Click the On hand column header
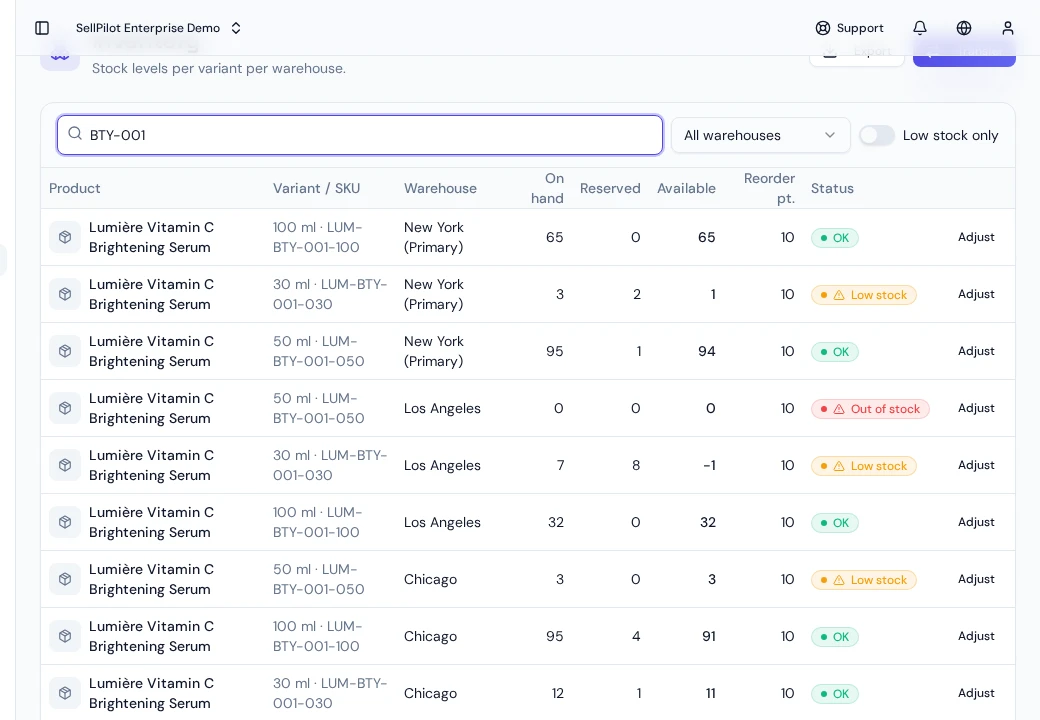This screenshot has height=720, width=1040. 547,188
